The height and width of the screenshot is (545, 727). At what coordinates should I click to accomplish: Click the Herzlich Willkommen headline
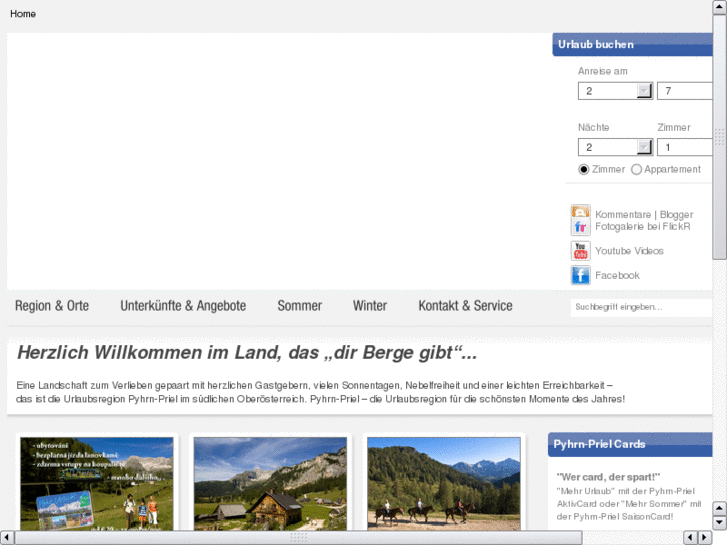pos(247,353)
